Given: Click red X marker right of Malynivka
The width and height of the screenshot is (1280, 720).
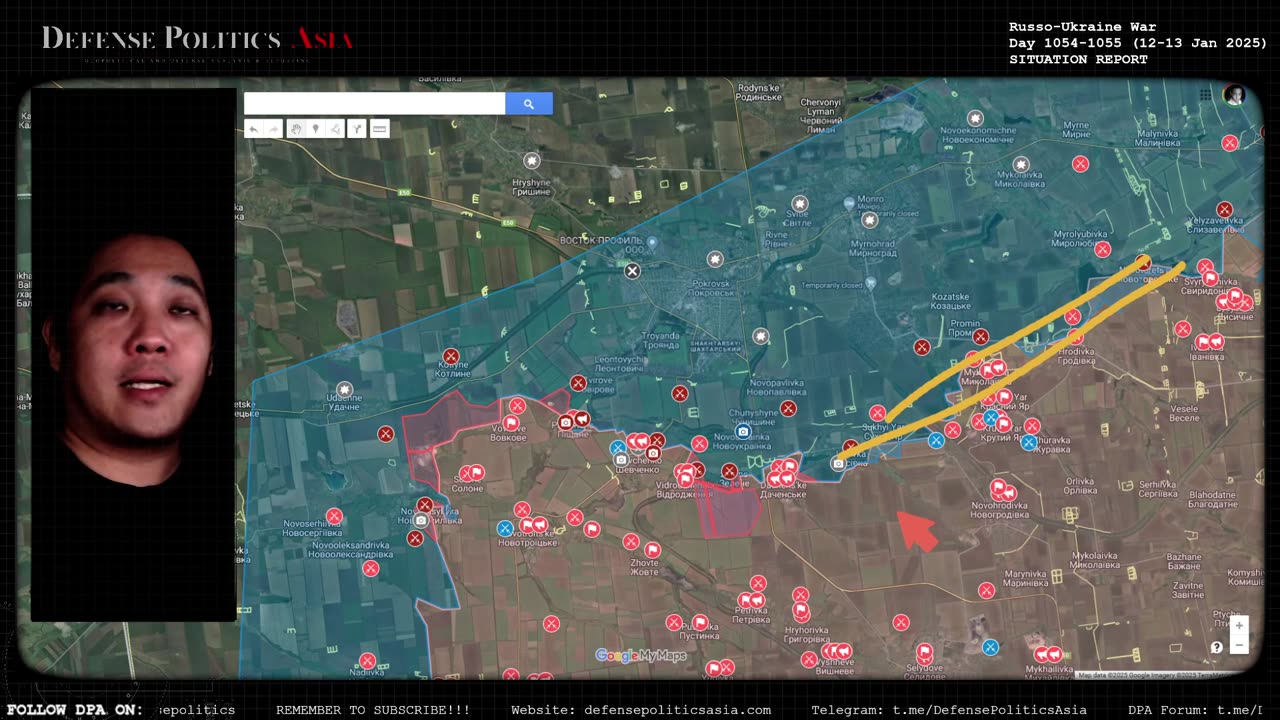Looking at the screenshot, I should 1230,143.
